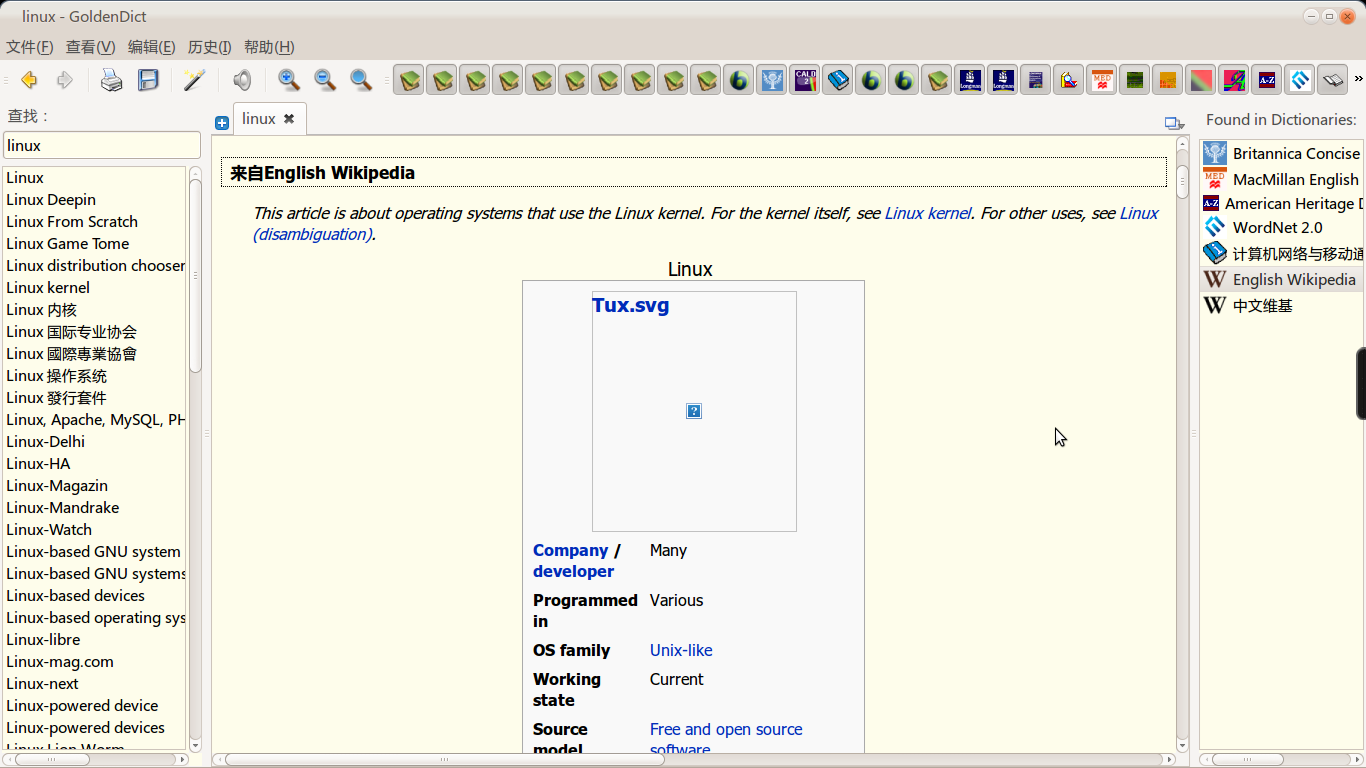The image size is (1366, 768).
Task: Select English Wikipedia in found dictionaries
Action: click(x=1283, y=279)
